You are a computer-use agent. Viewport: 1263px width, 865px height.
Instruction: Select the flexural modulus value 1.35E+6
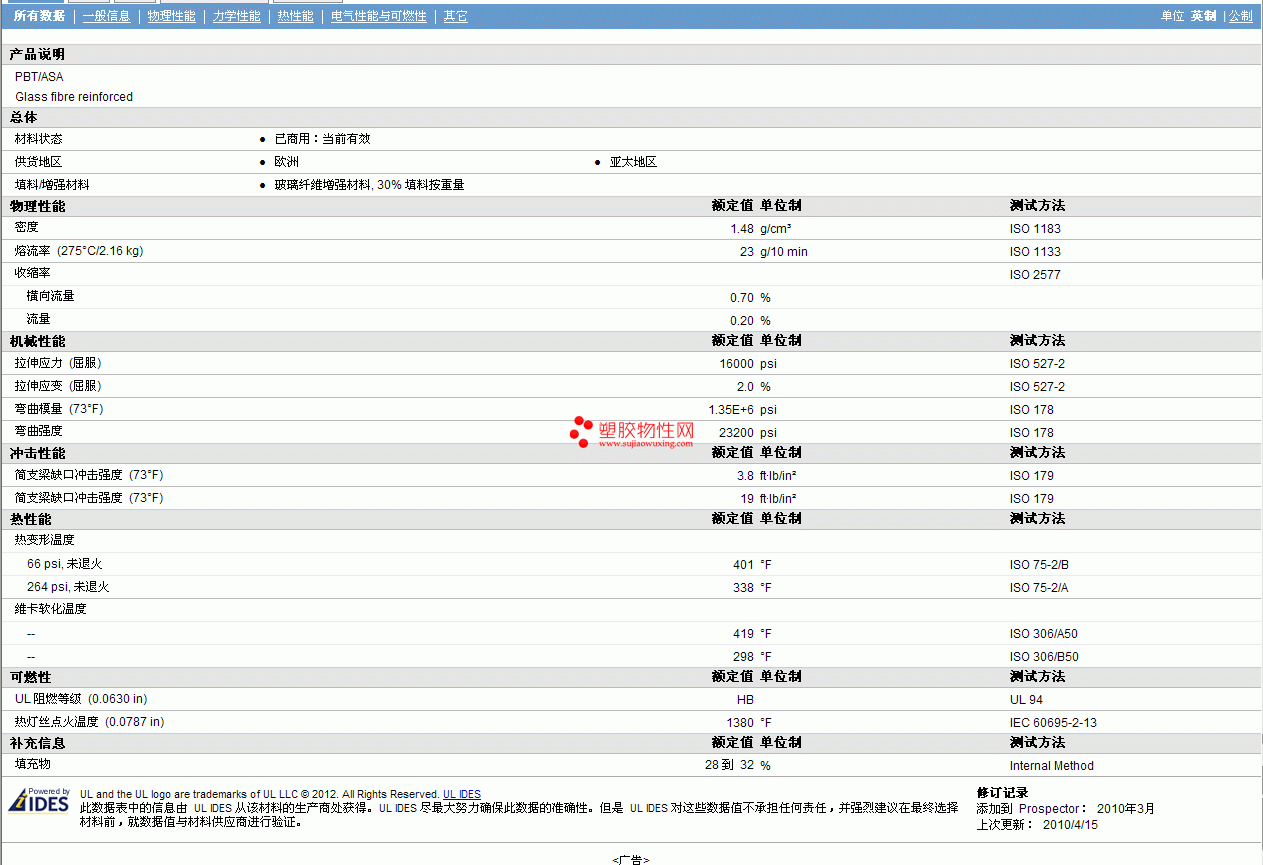click(x=730, y=410)
